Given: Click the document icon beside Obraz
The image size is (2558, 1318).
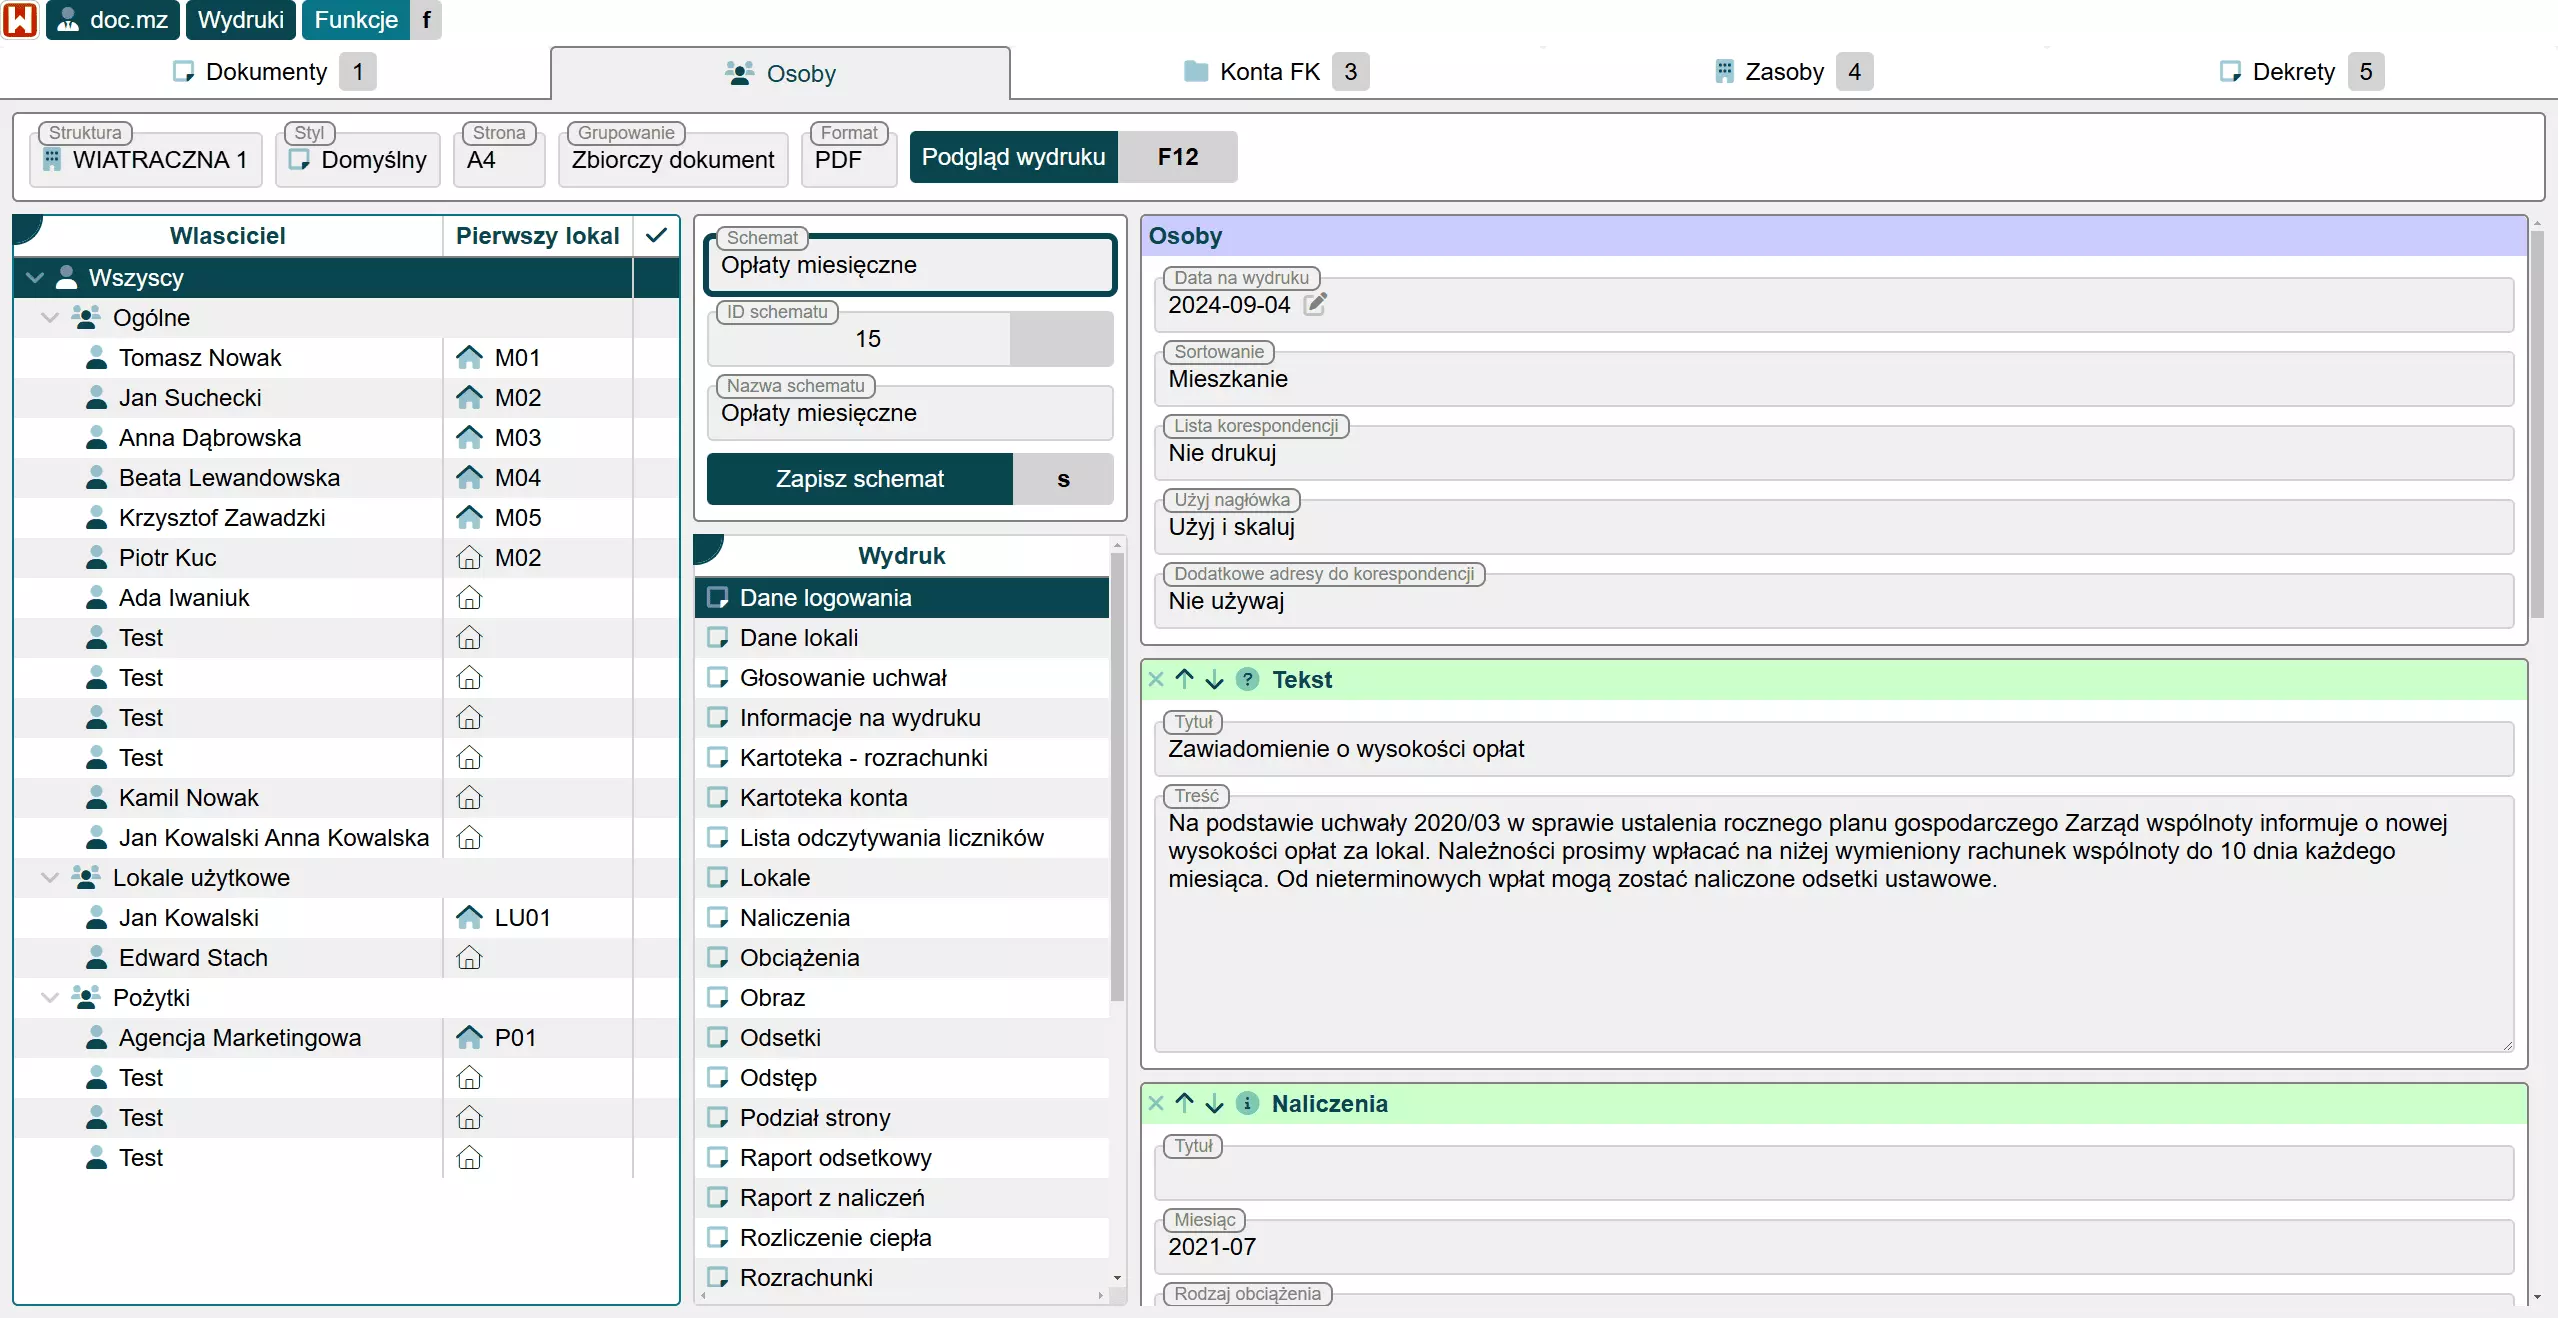Looking at the screenshot, I should coord(717,998).
